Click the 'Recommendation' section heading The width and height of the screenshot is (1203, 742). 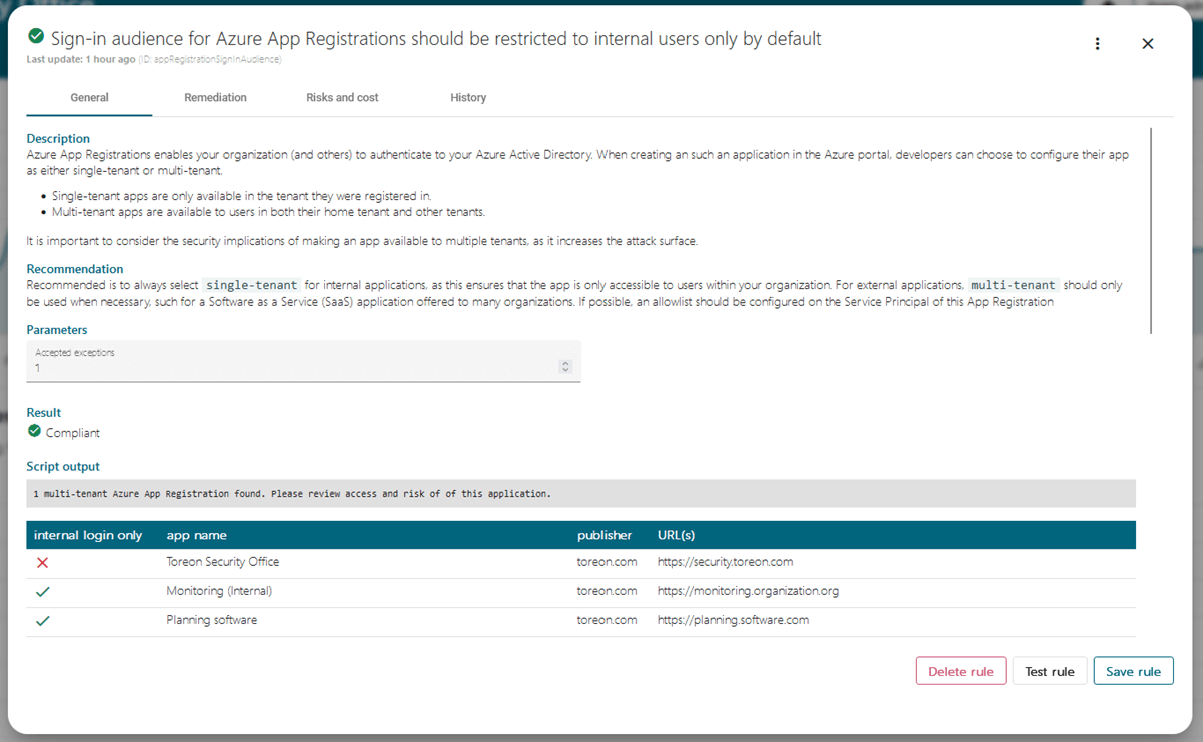pyautogui.click(x=75, y=269)
